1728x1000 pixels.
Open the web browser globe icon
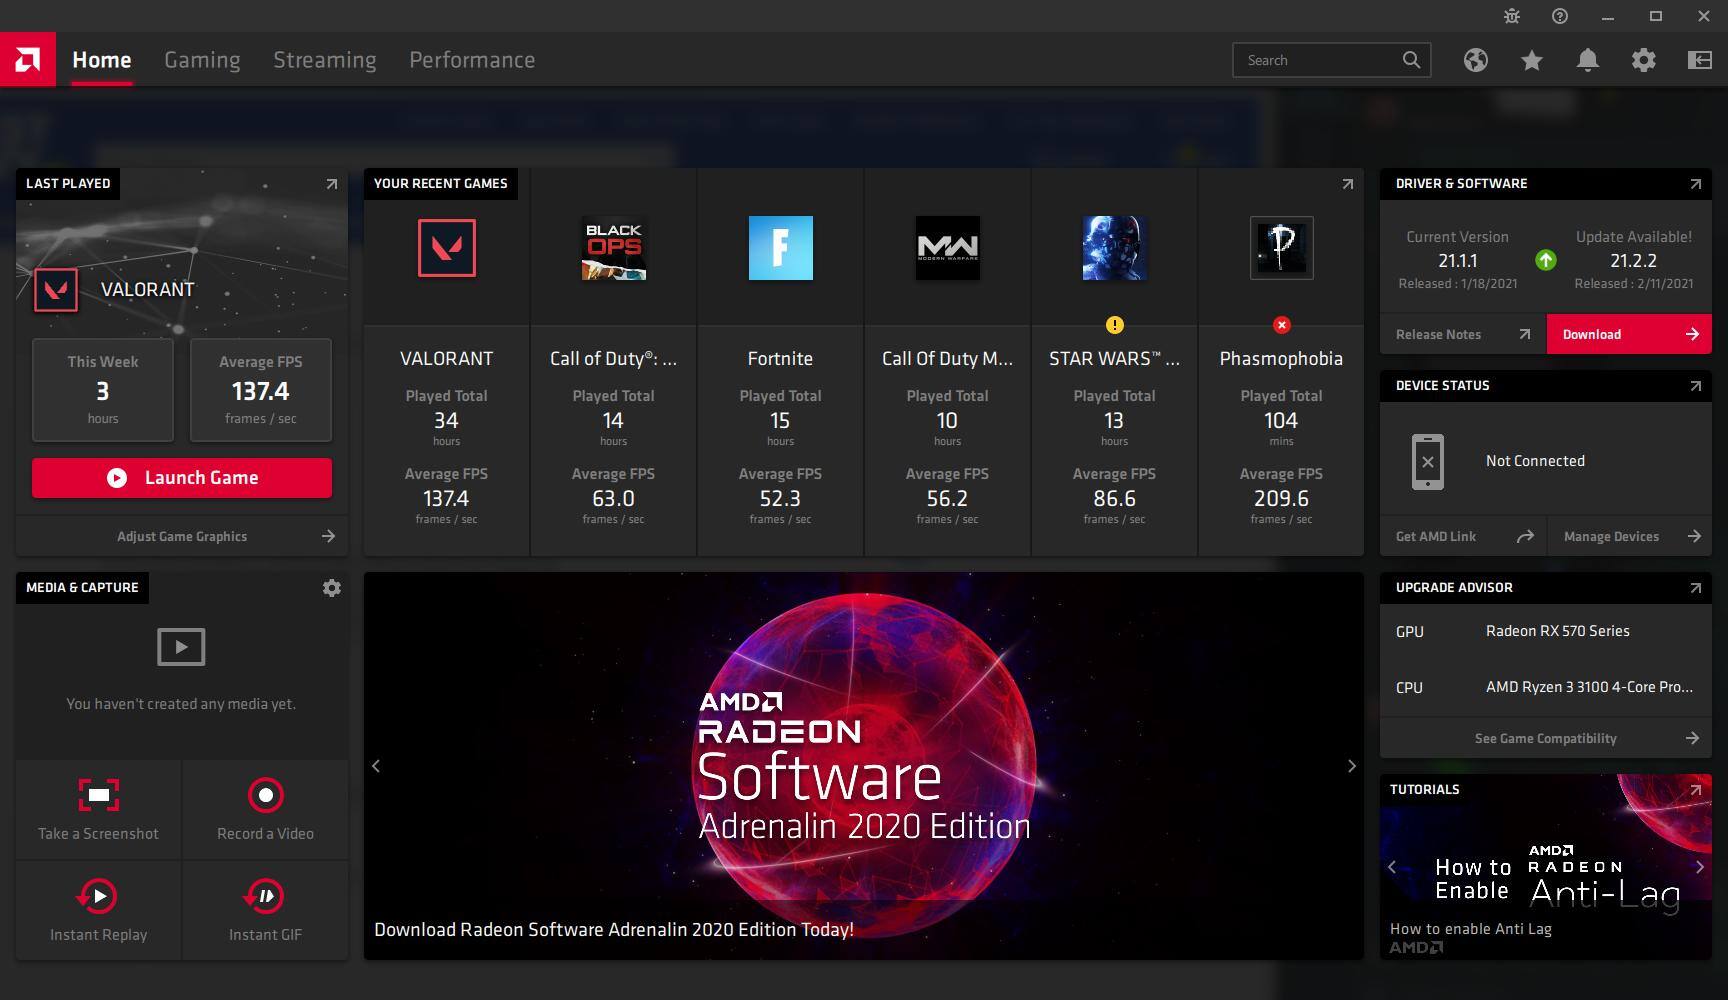(1475, 60)
